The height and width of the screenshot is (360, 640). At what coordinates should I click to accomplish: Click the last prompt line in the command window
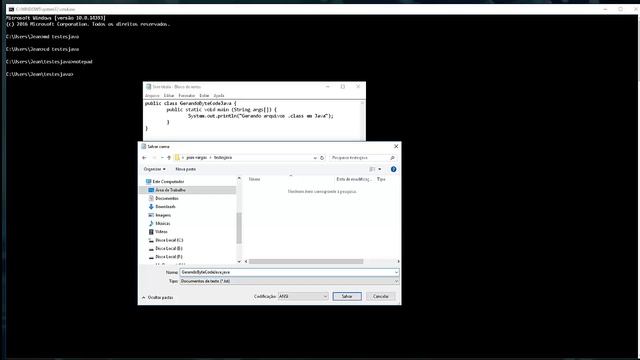click(40, 74)
